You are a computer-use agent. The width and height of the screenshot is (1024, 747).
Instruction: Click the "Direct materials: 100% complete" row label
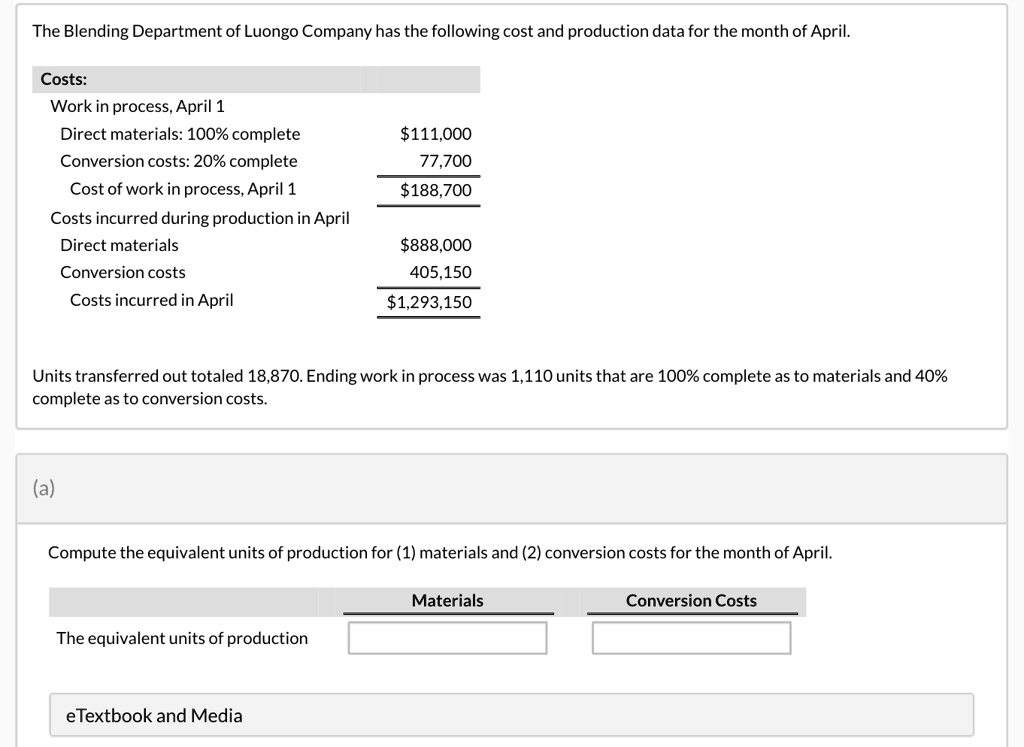180,134
